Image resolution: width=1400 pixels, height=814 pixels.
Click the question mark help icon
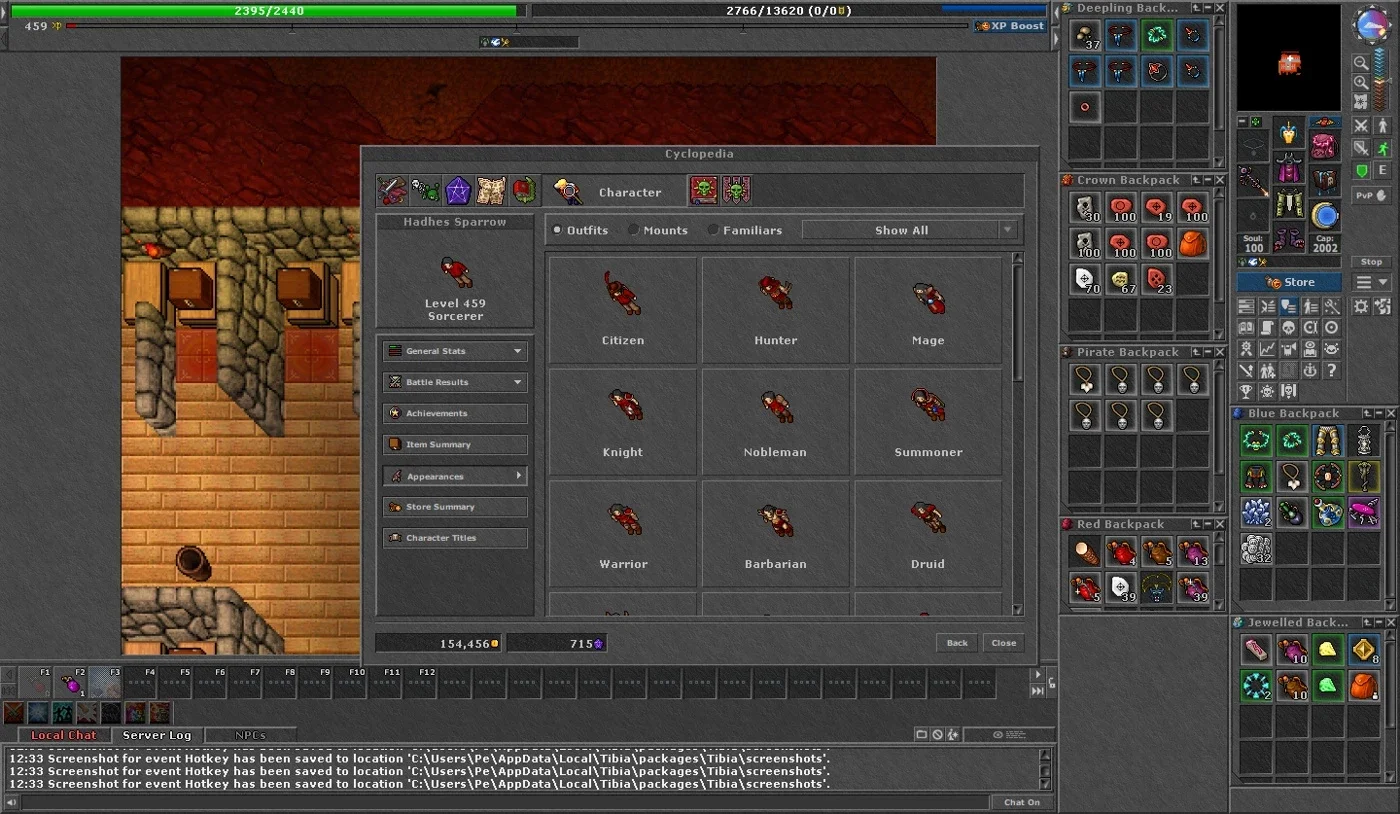pyautogui.click(x=1331, y=371)
